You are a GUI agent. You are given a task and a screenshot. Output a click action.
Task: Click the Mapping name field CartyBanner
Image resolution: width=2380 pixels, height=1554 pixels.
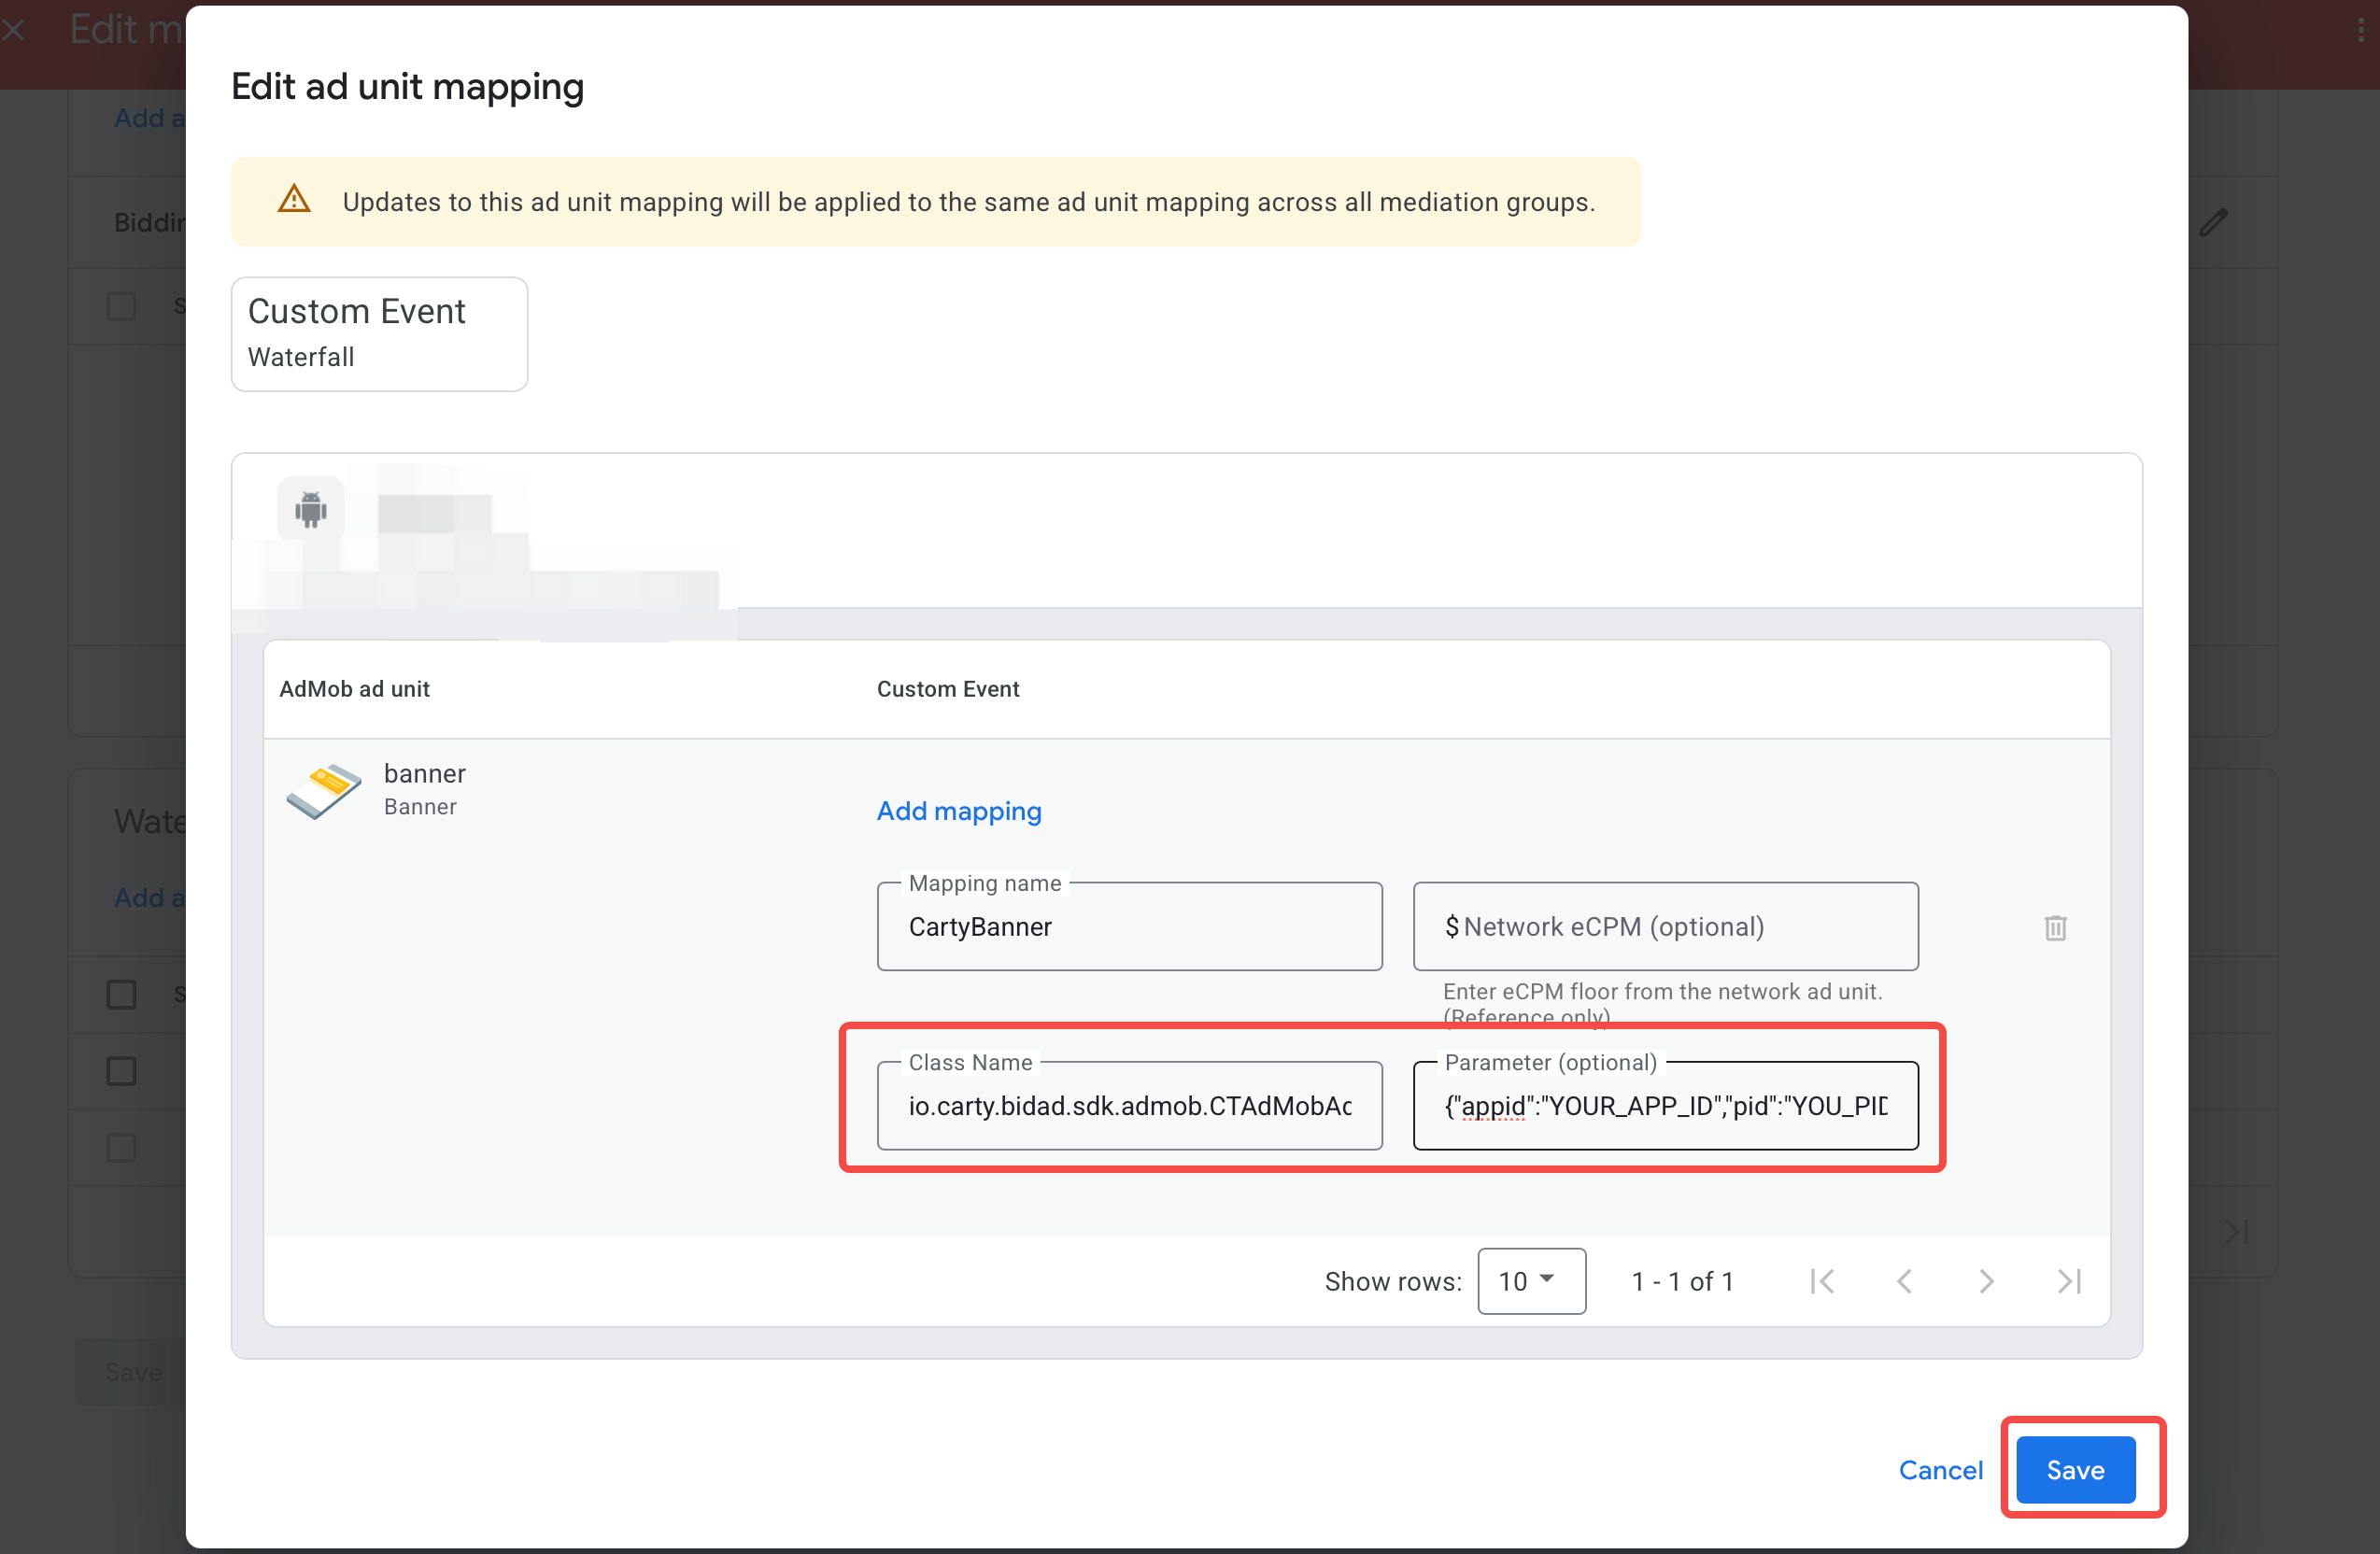point(1129,927)
